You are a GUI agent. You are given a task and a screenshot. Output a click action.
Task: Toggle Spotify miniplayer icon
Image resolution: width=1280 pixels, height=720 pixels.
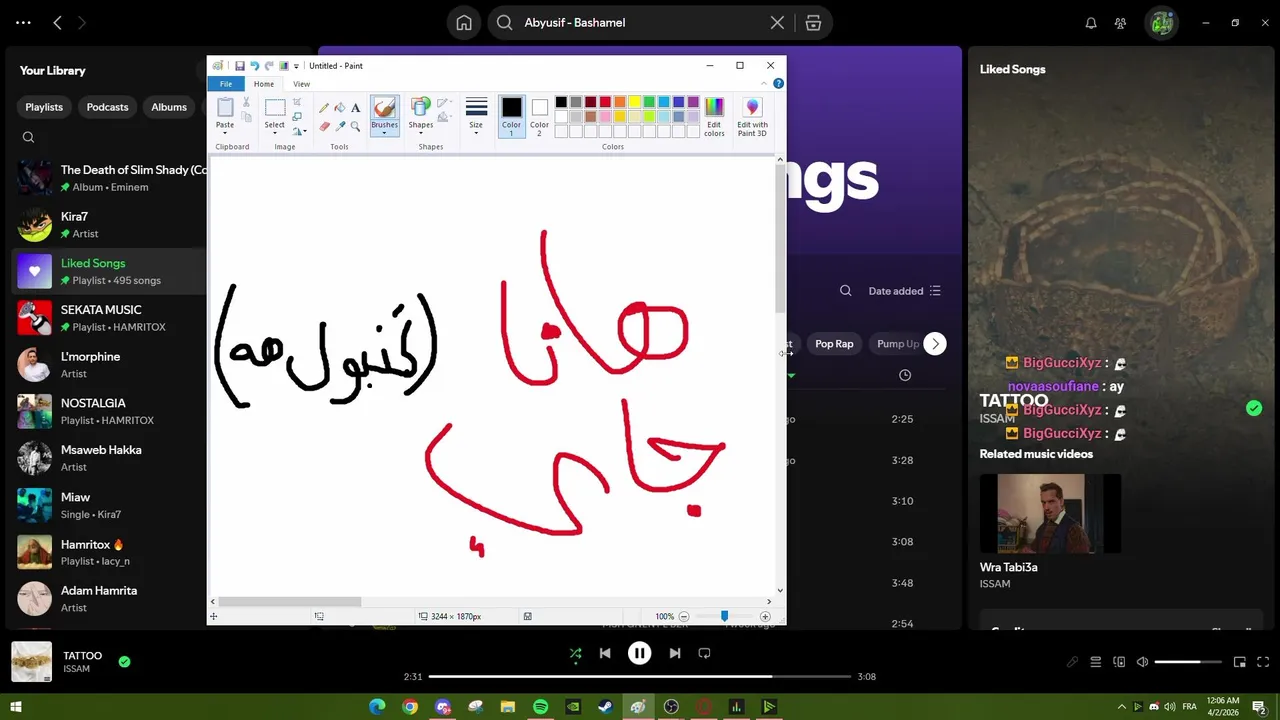point(1240,662)
